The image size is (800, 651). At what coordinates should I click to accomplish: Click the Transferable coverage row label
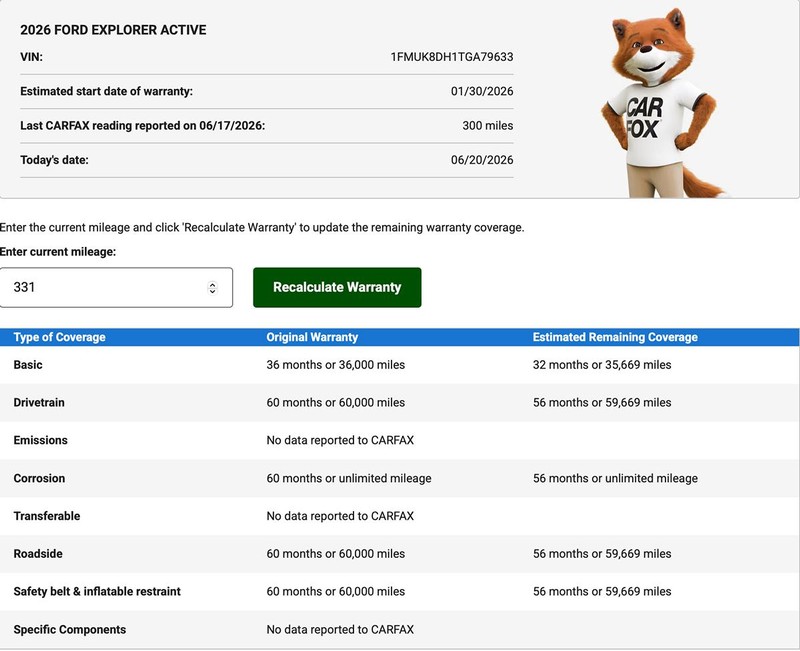[47, 516]
